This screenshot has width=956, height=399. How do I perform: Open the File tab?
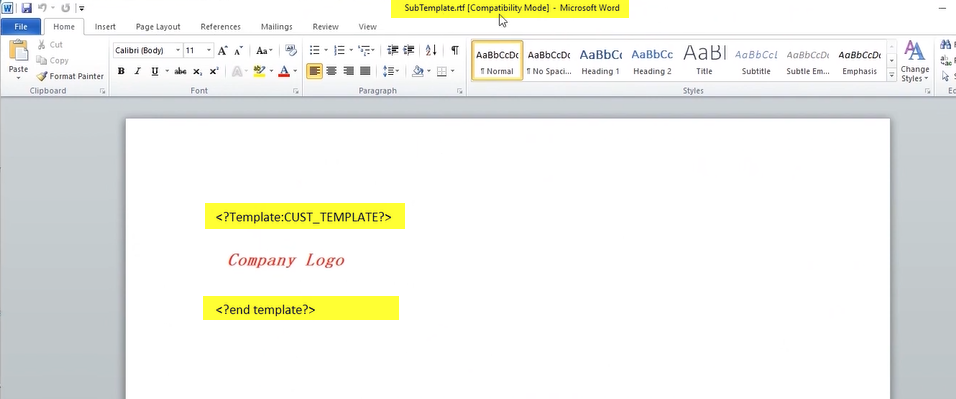[21, 27]
